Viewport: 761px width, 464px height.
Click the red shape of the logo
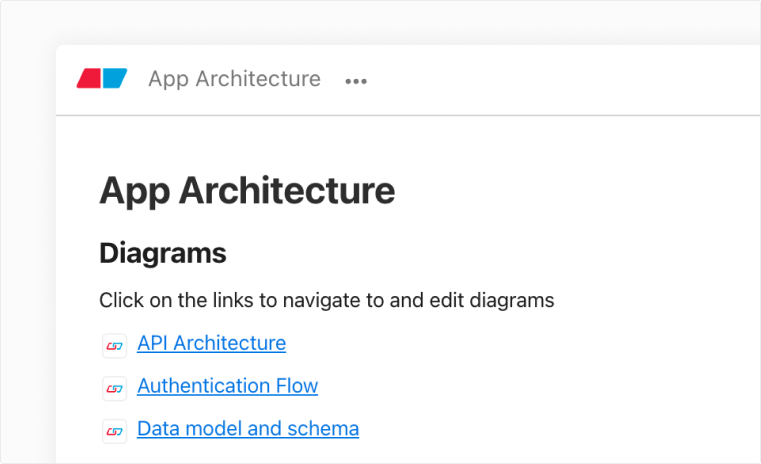tap(89, 79)
